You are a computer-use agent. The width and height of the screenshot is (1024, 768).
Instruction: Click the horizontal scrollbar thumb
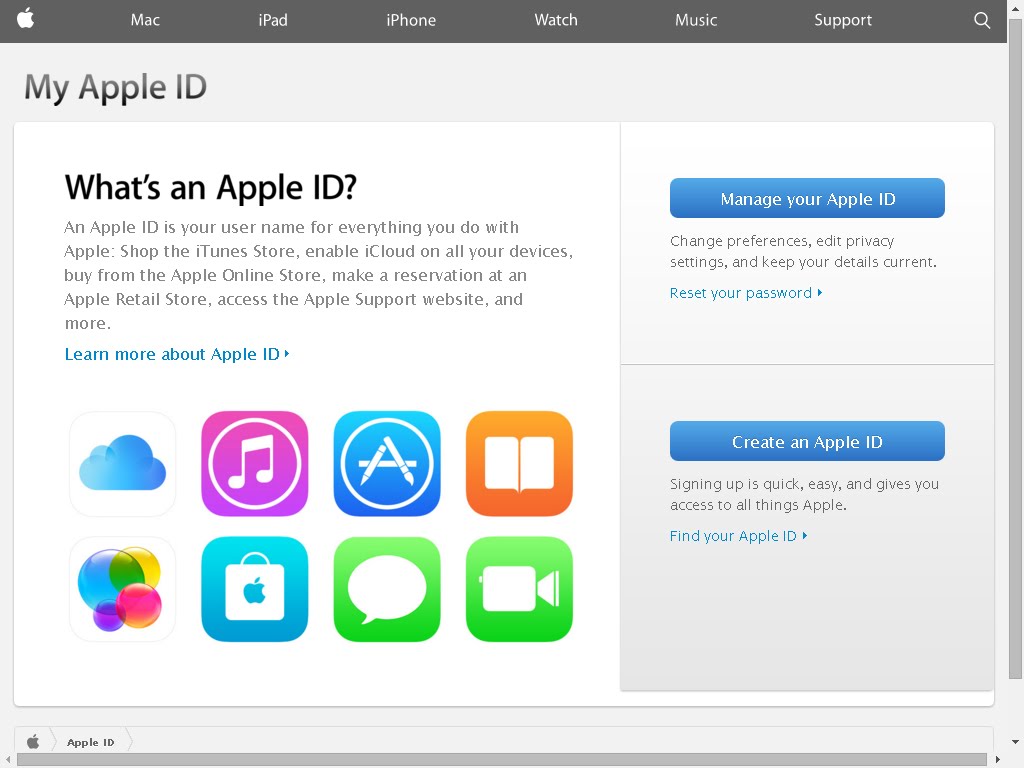[x=502, y=760]
